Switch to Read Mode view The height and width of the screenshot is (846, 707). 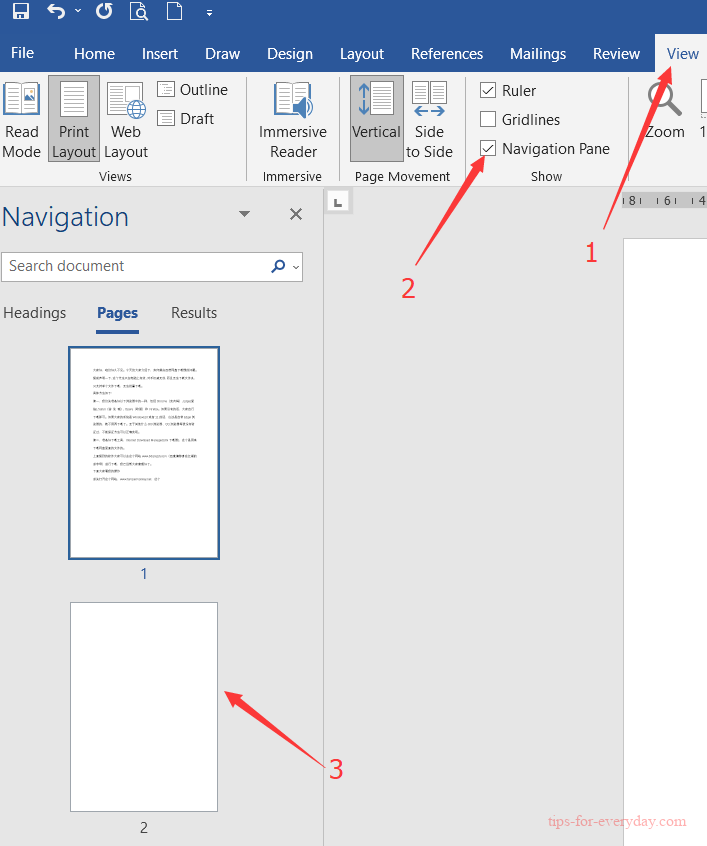(x=22, y=119)
